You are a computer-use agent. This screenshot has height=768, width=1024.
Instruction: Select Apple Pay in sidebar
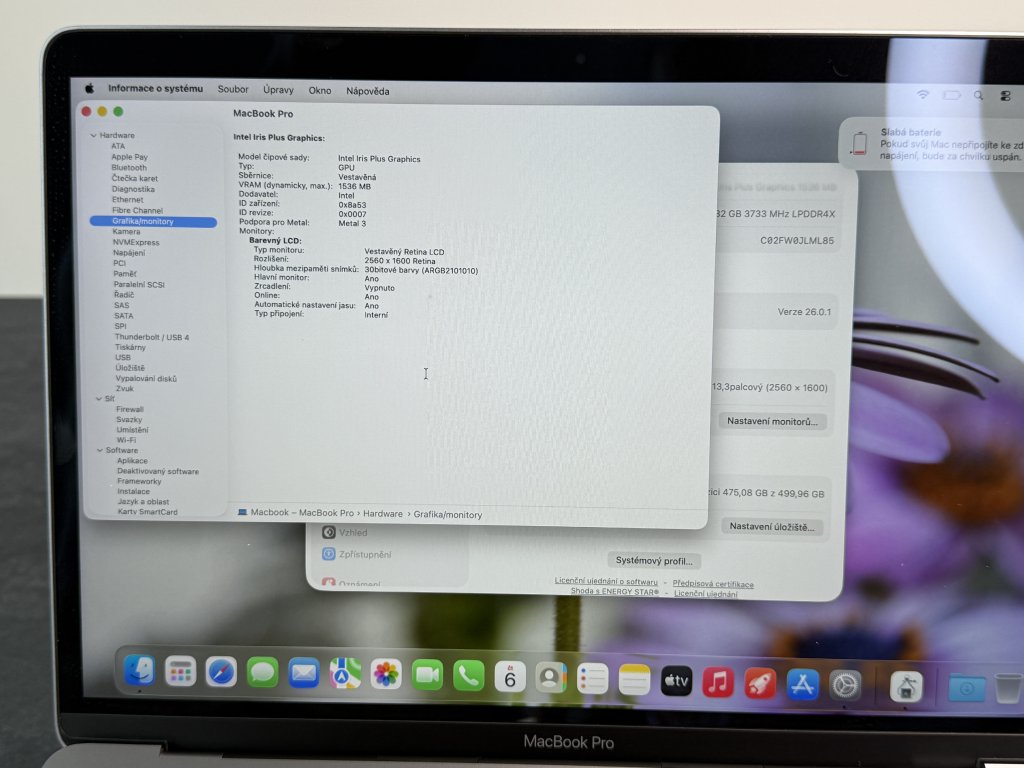(129, 157)
